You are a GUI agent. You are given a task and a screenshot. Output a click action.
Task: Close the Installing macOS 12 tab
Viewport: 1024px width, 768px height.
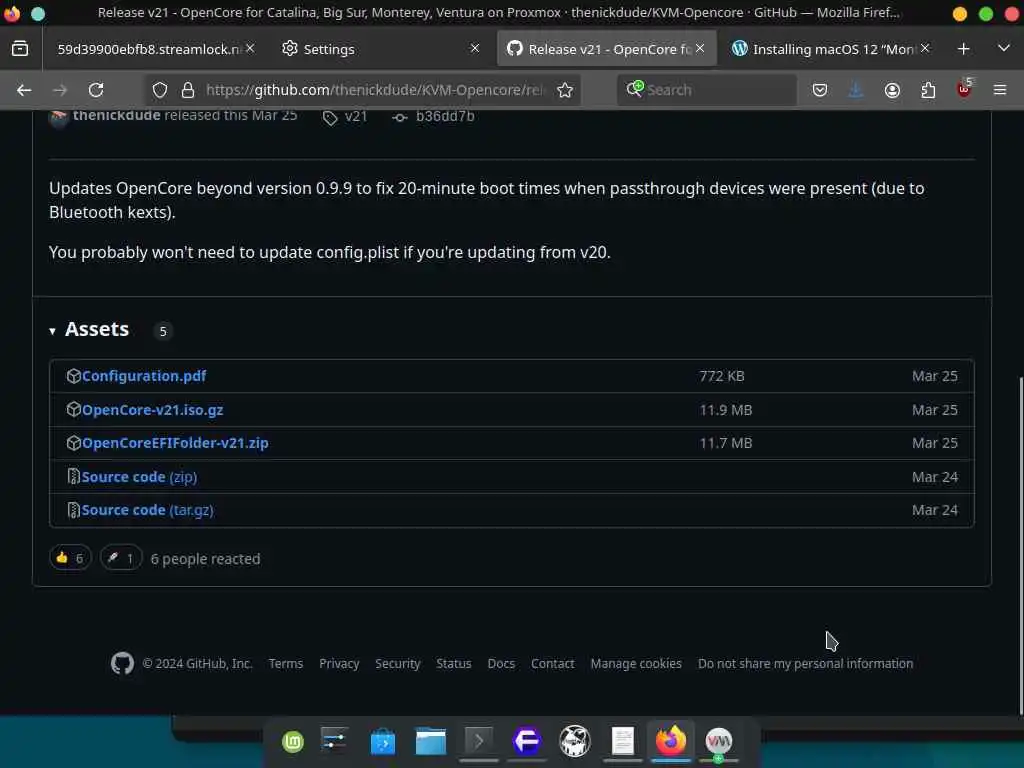[925, 48]
